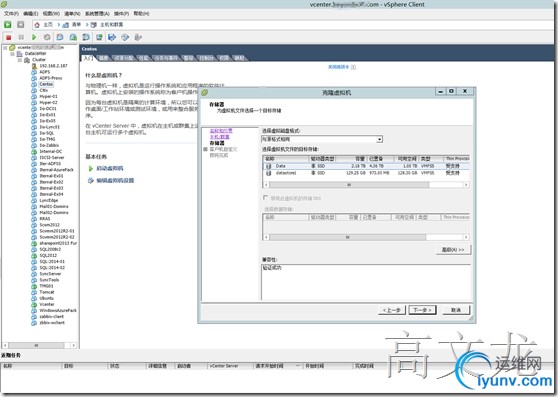The height and width of the screenshot is (397, 558).
Task: Click the TMG01 VM icon
Action: pos(34,286)
